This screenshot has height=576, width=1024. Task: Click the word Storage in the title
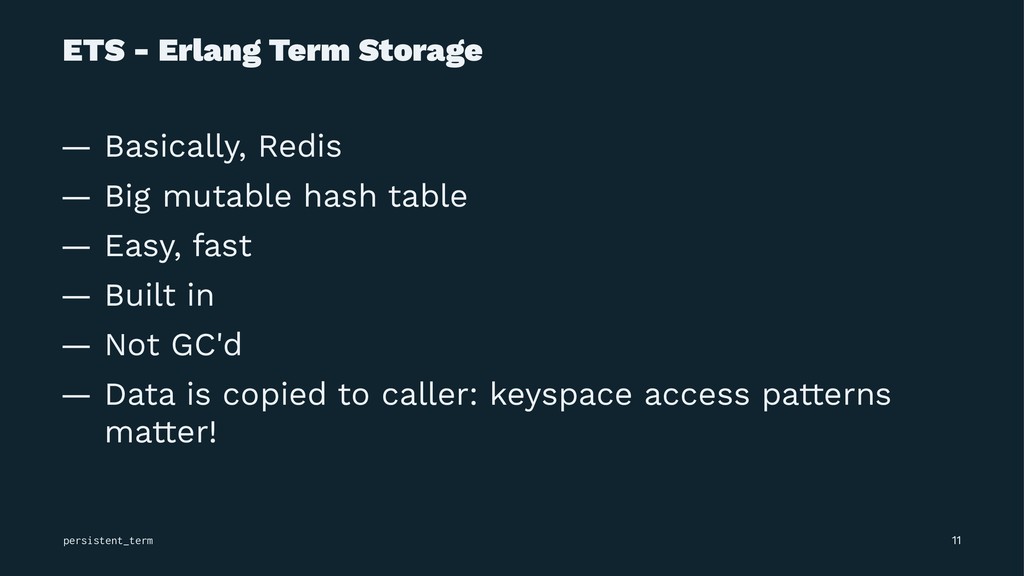[421, 51]
